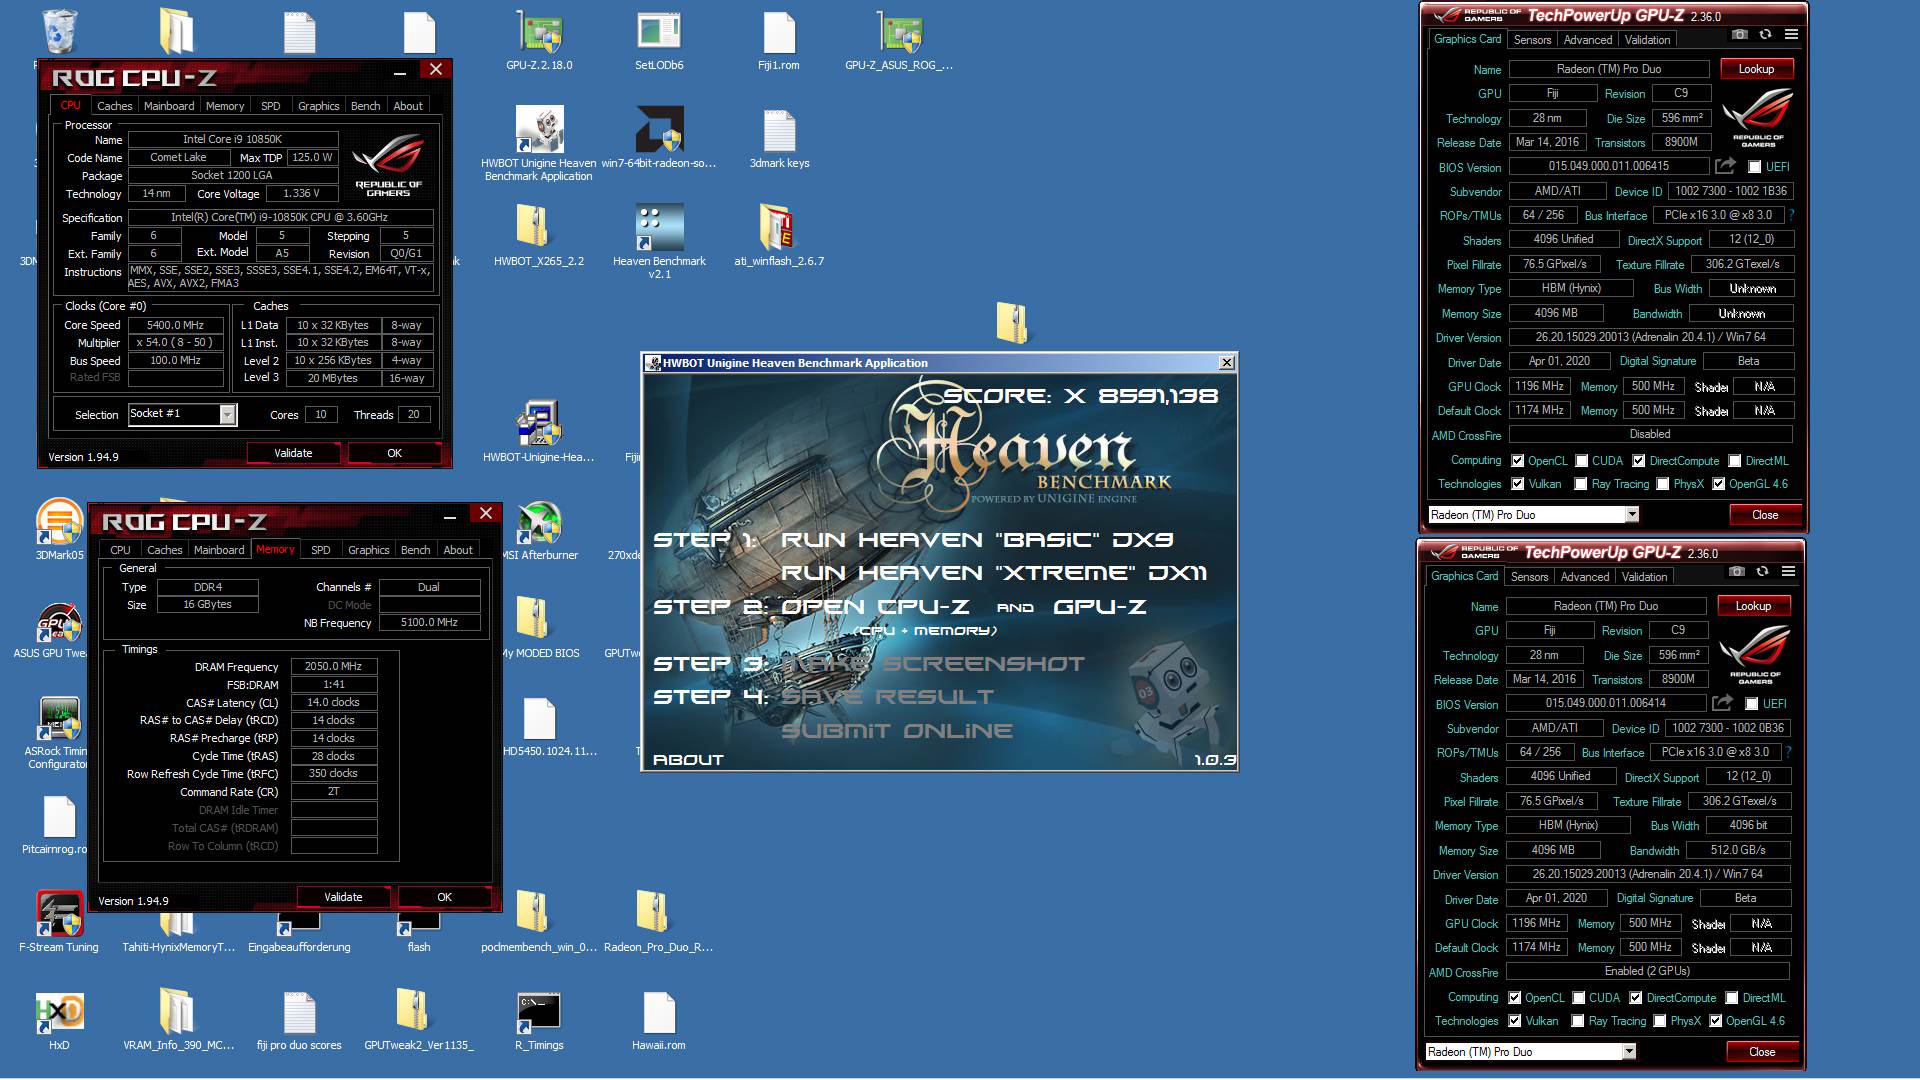1920x1080 pixels.
Task: Click Name field Intel Core i9 10850K
Action: [x=232, y=139]
